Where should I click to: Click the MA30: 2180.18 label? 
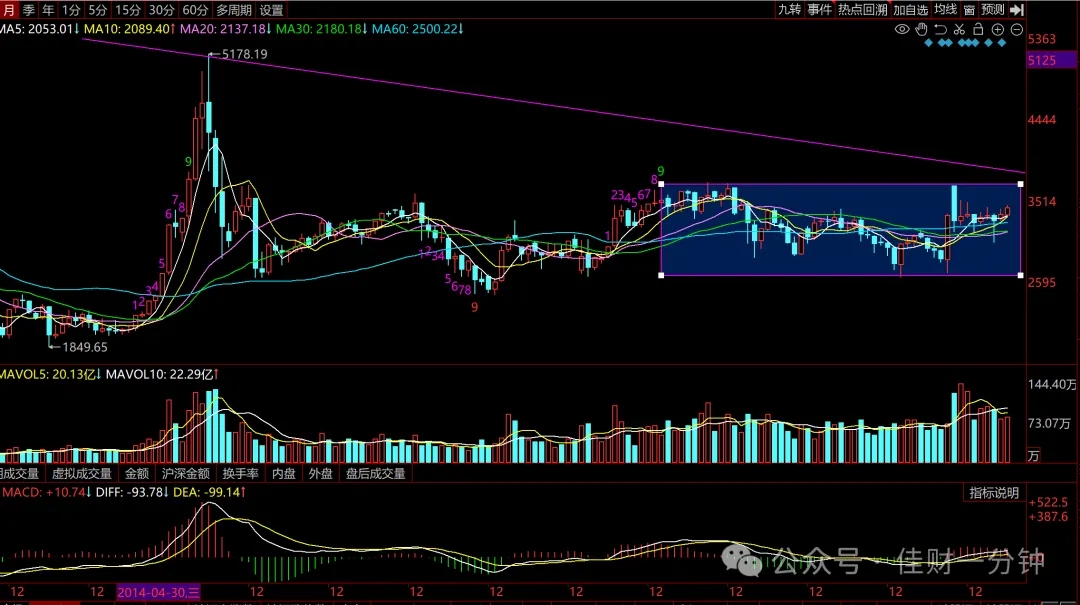point(322,29)
